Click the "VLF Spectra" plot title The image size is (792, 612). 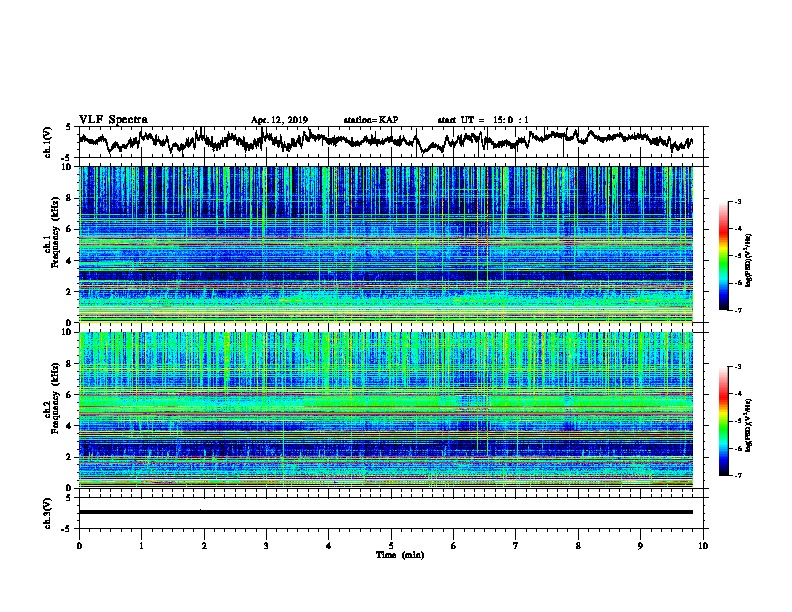coord(113,120)
